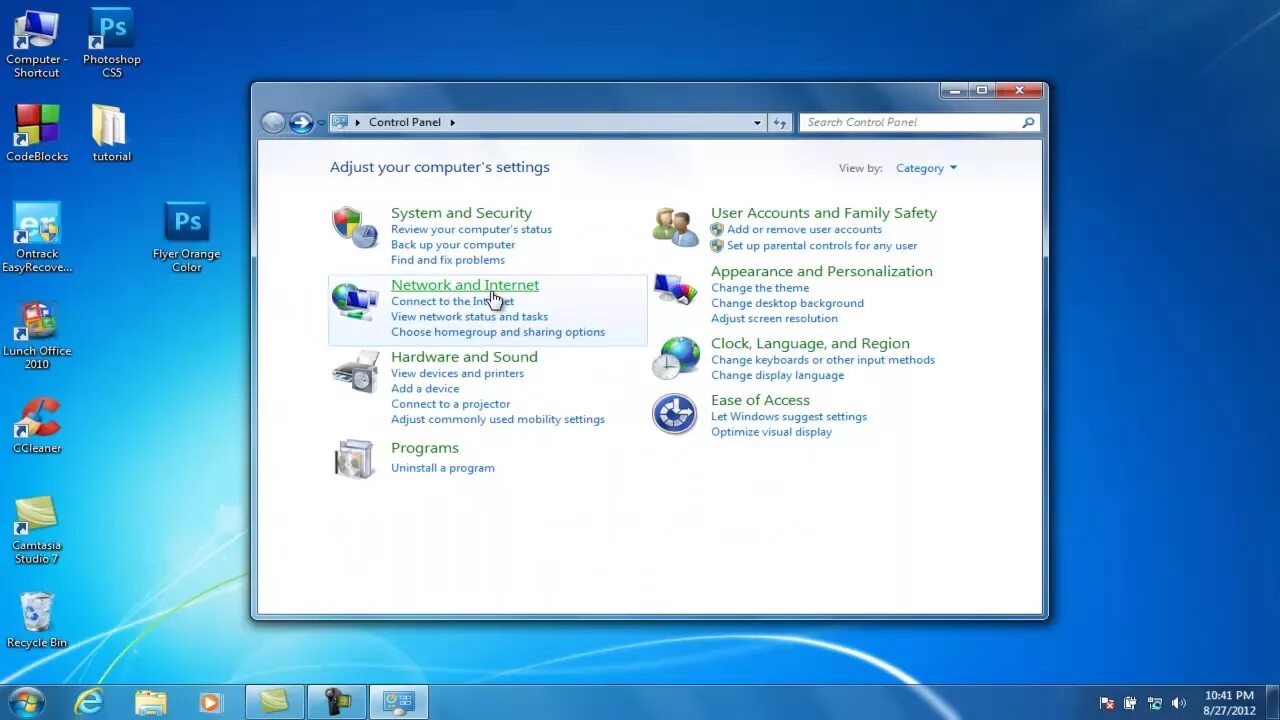Open the System and Security heading link
The width and height of the screenshot is (1280, 720).
(x=461, y=213)
